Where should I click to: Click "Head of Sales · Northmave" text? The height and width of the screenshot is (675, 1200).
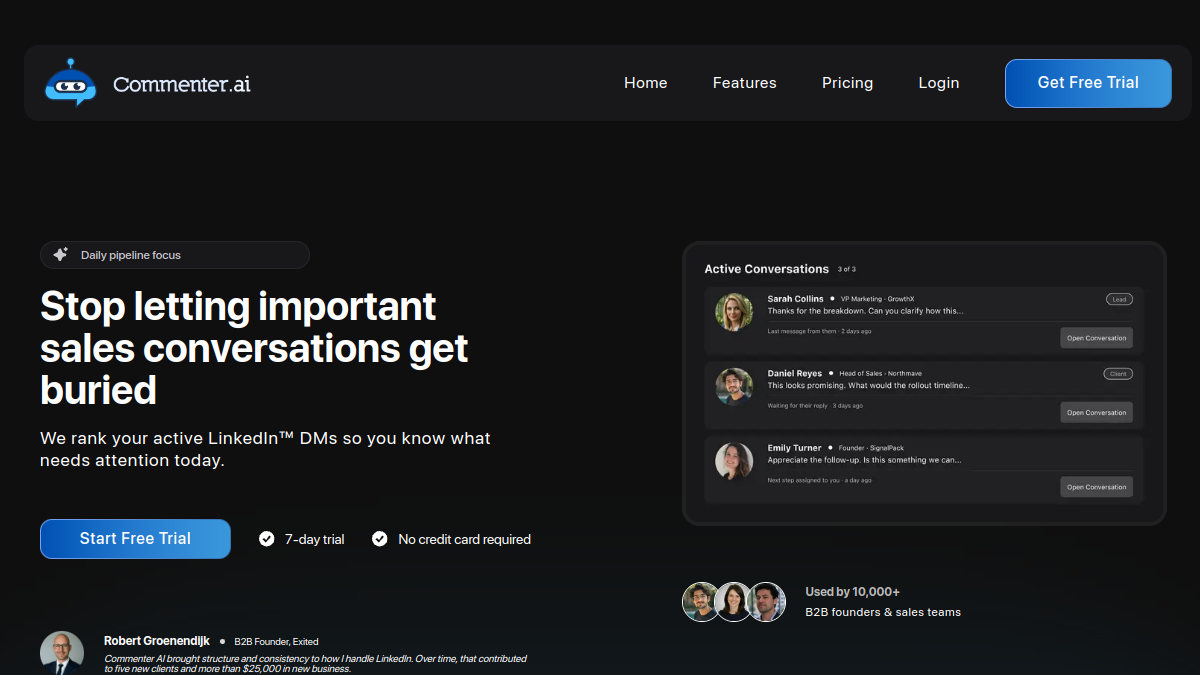click(881, 374)
